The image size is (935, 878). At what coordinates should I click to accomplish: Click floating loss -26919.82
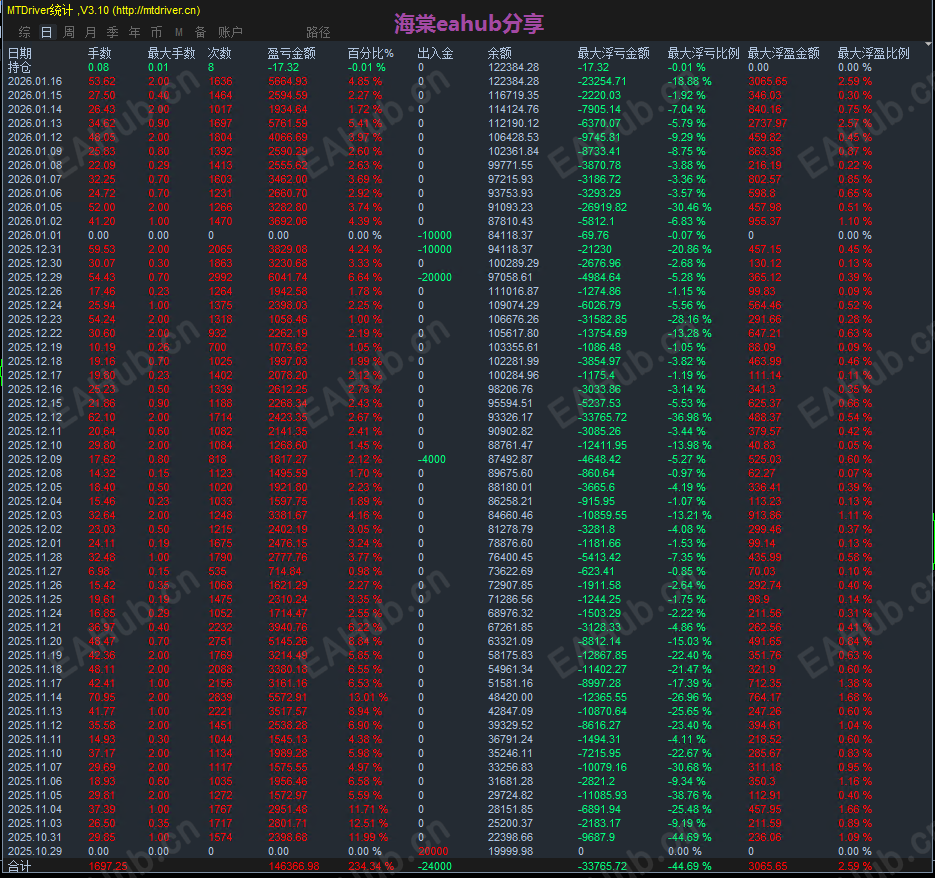[602, 208]
